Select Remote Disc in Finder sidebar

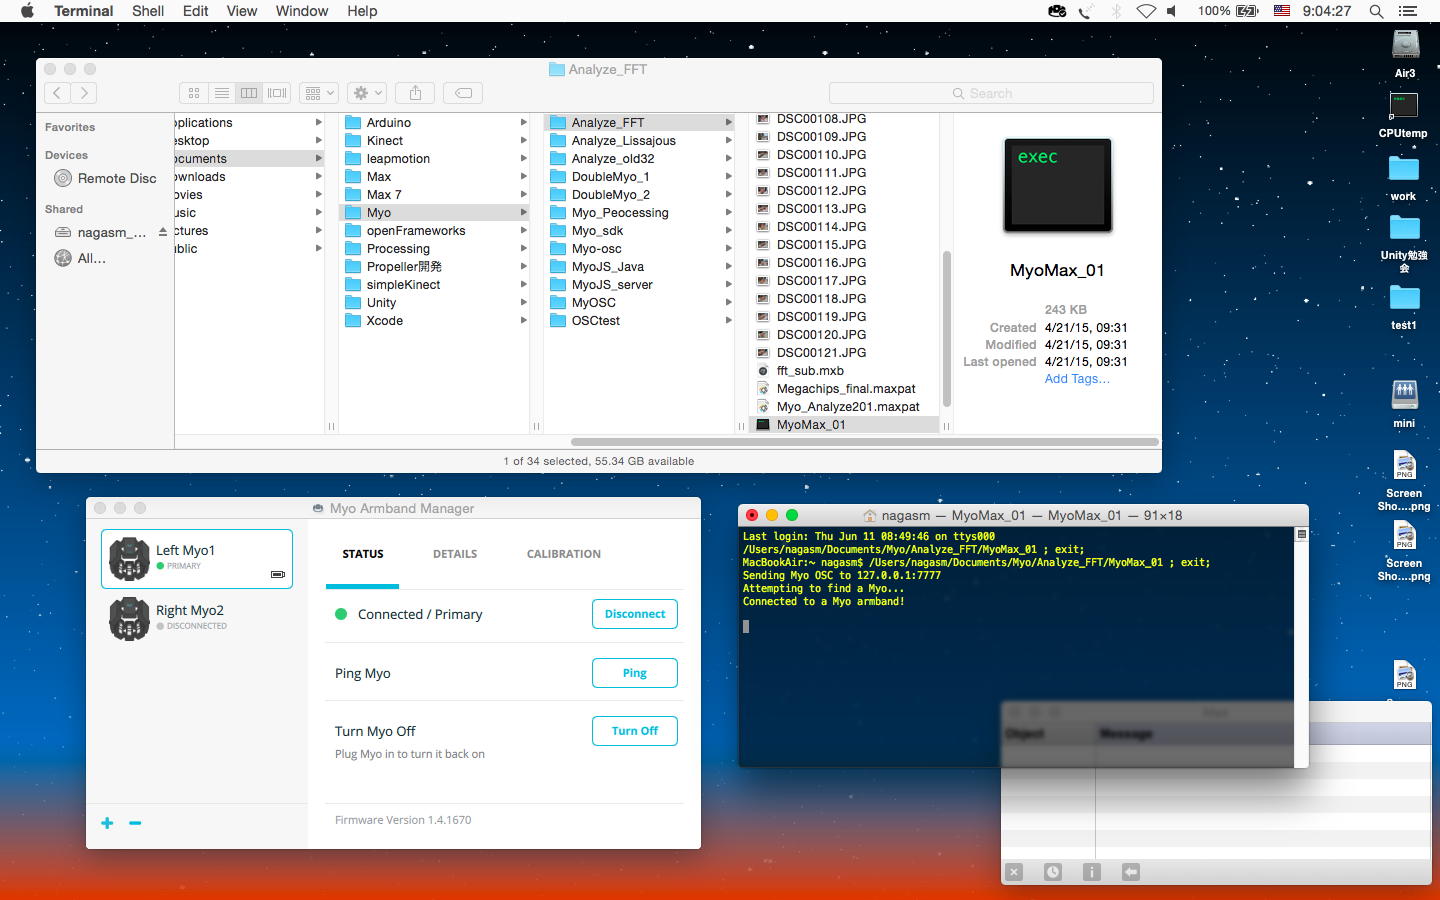point(106,178)
